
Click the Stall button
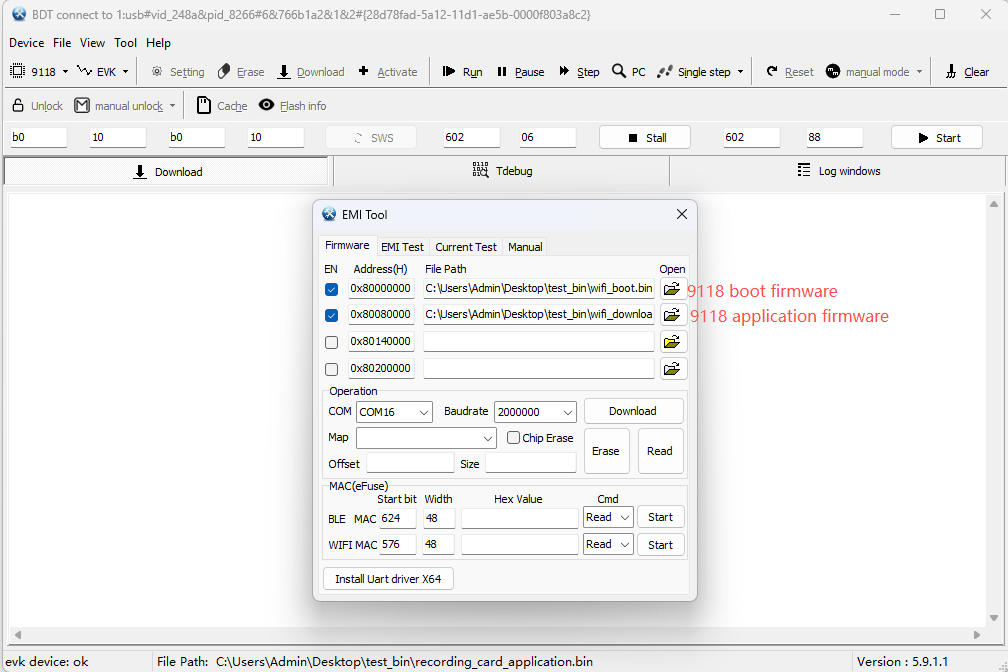[x=645, y=138]
